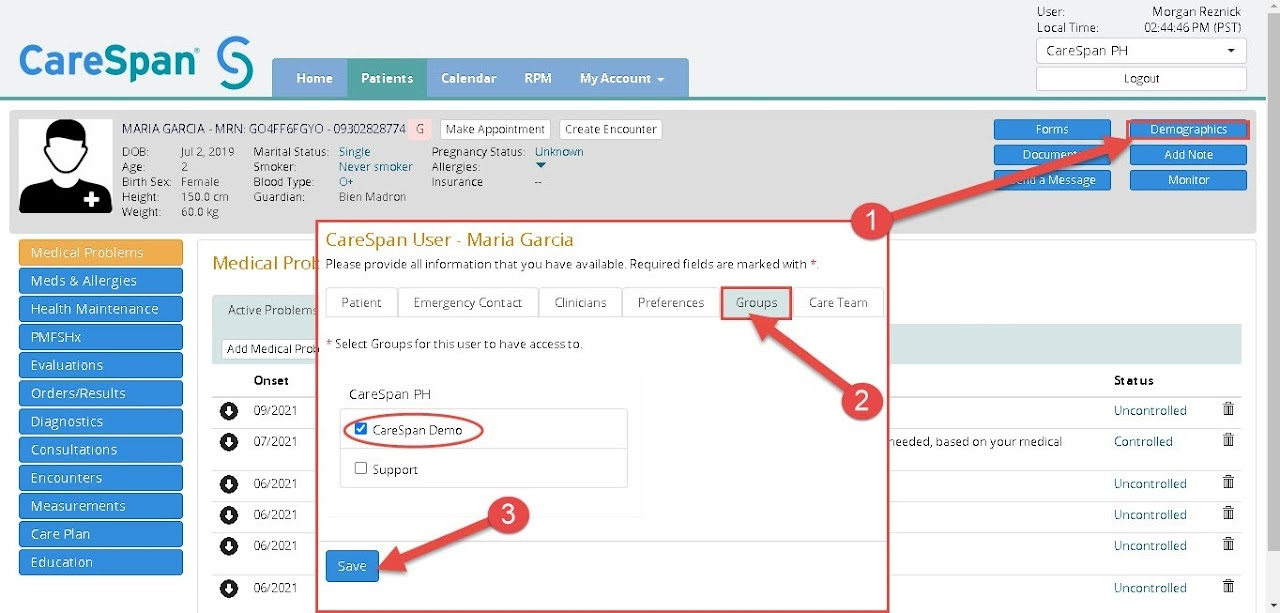Screen dimensions: 1280x613
Task: Uncheck the CareSpan Demo group checkbox
Action: (361, 429)
